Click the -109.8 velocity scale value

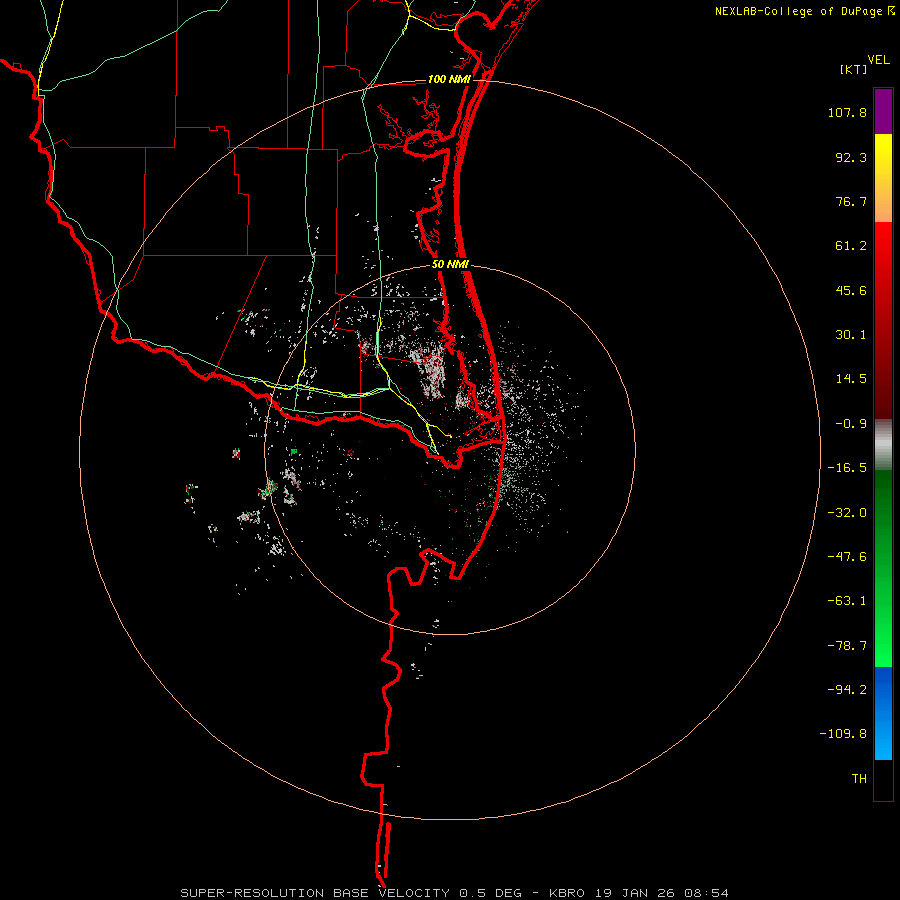pyautogui.click(x=843, y=734)
